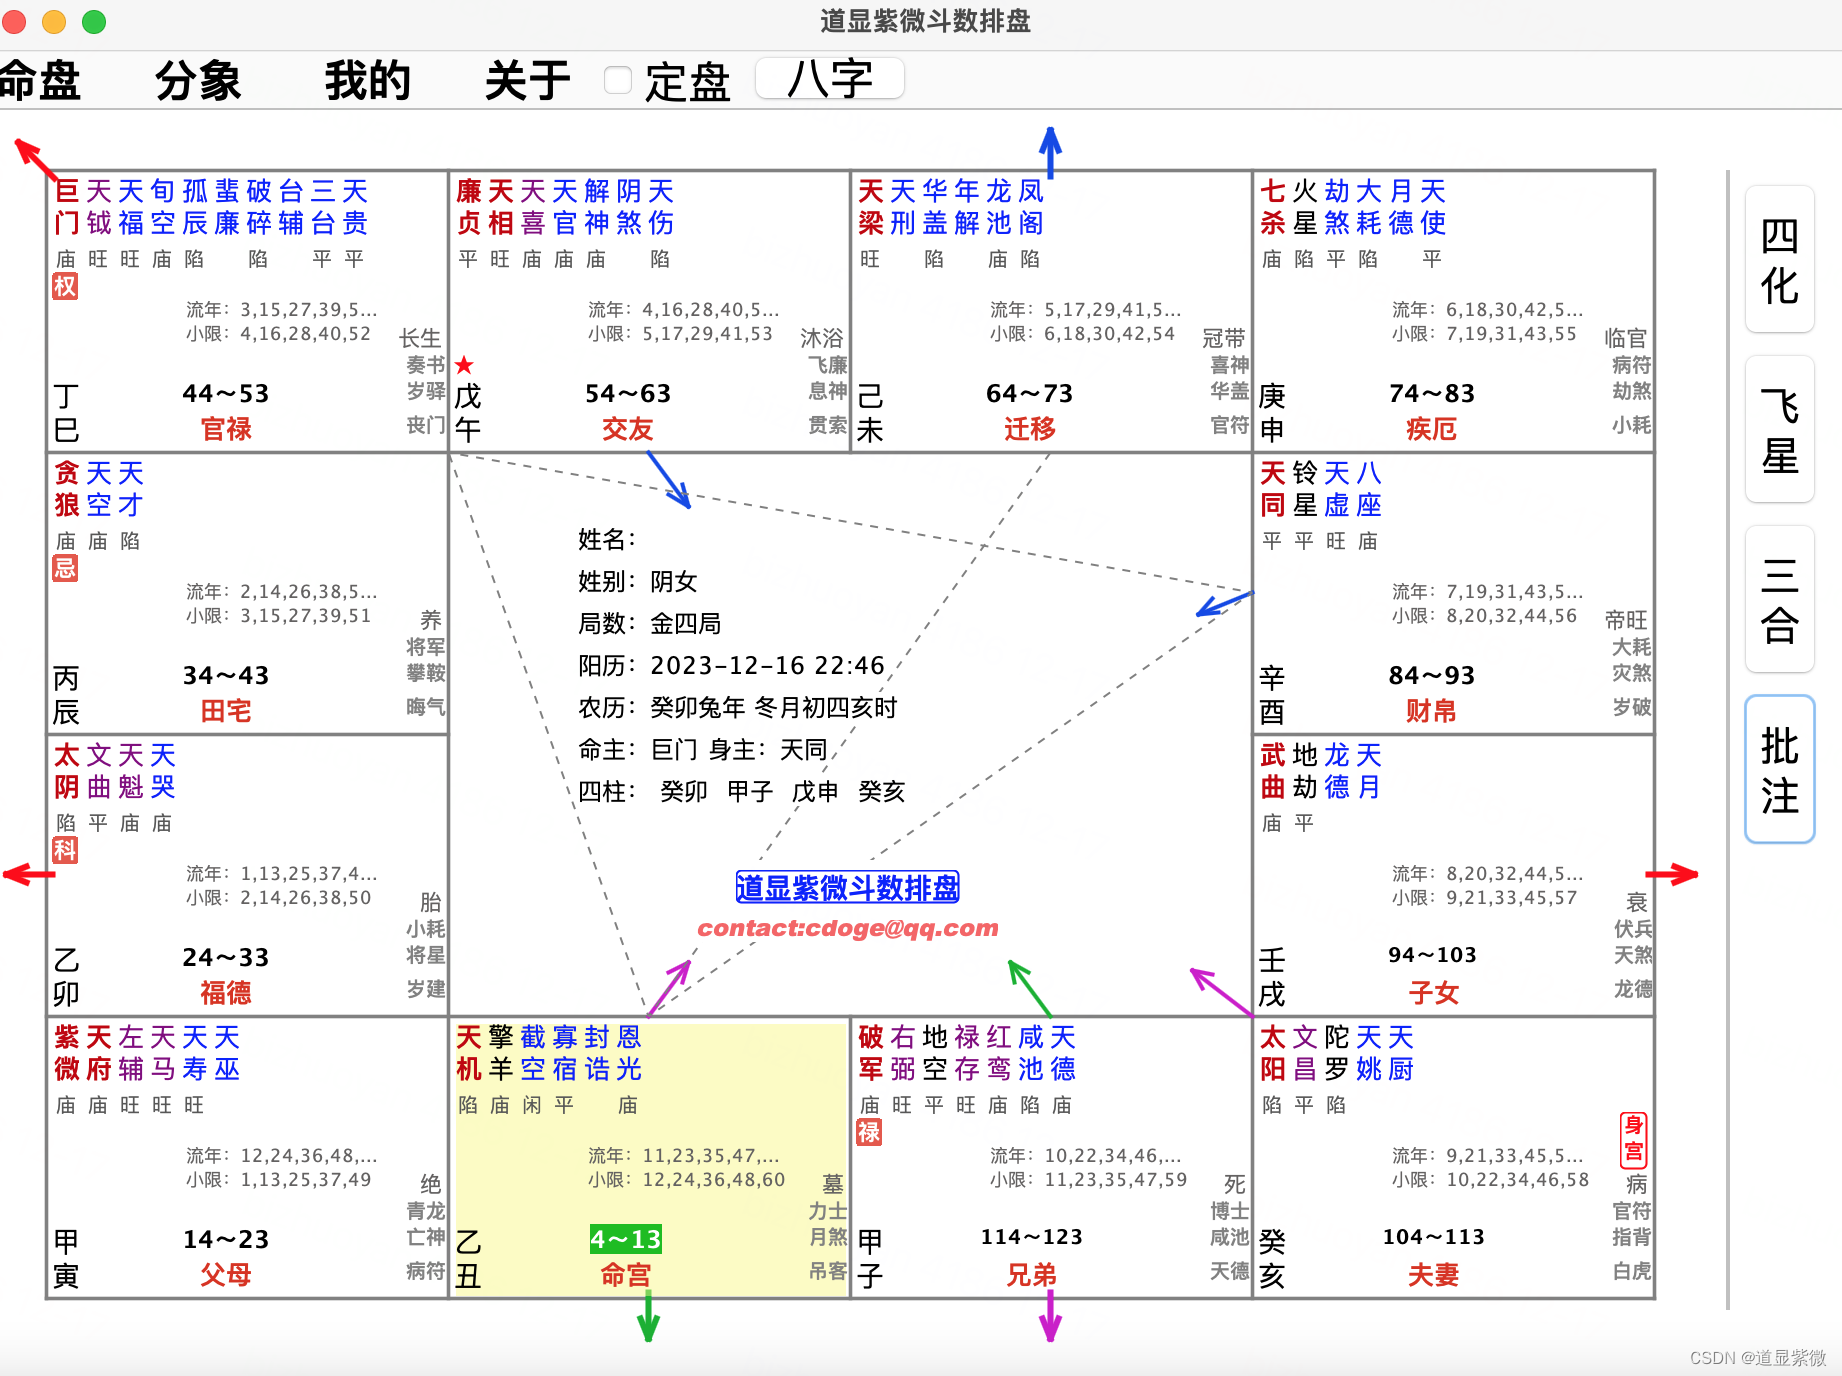
Task: Click the 忌 badge in 田宅 palace
Action: click(x=65, y=568)
